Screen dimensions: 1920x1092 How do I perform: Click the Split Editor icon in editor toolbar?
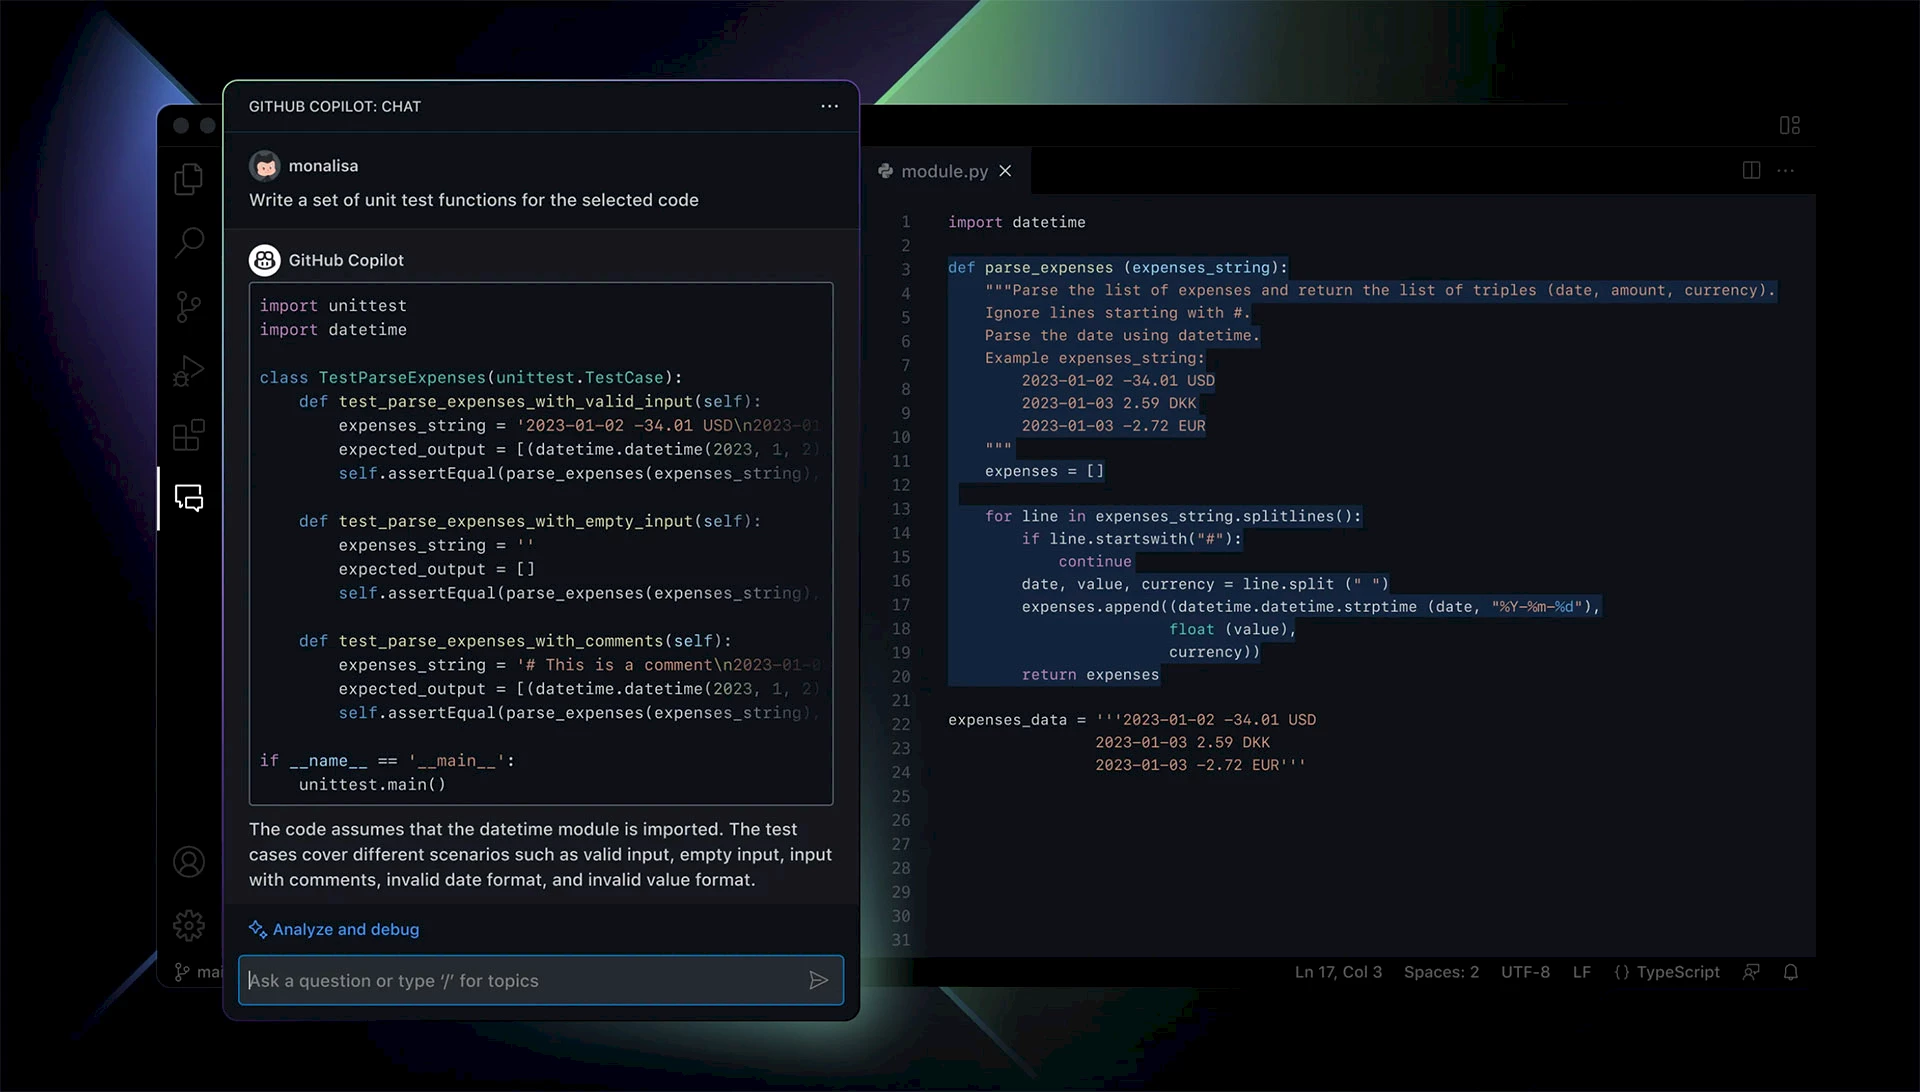1751,170
